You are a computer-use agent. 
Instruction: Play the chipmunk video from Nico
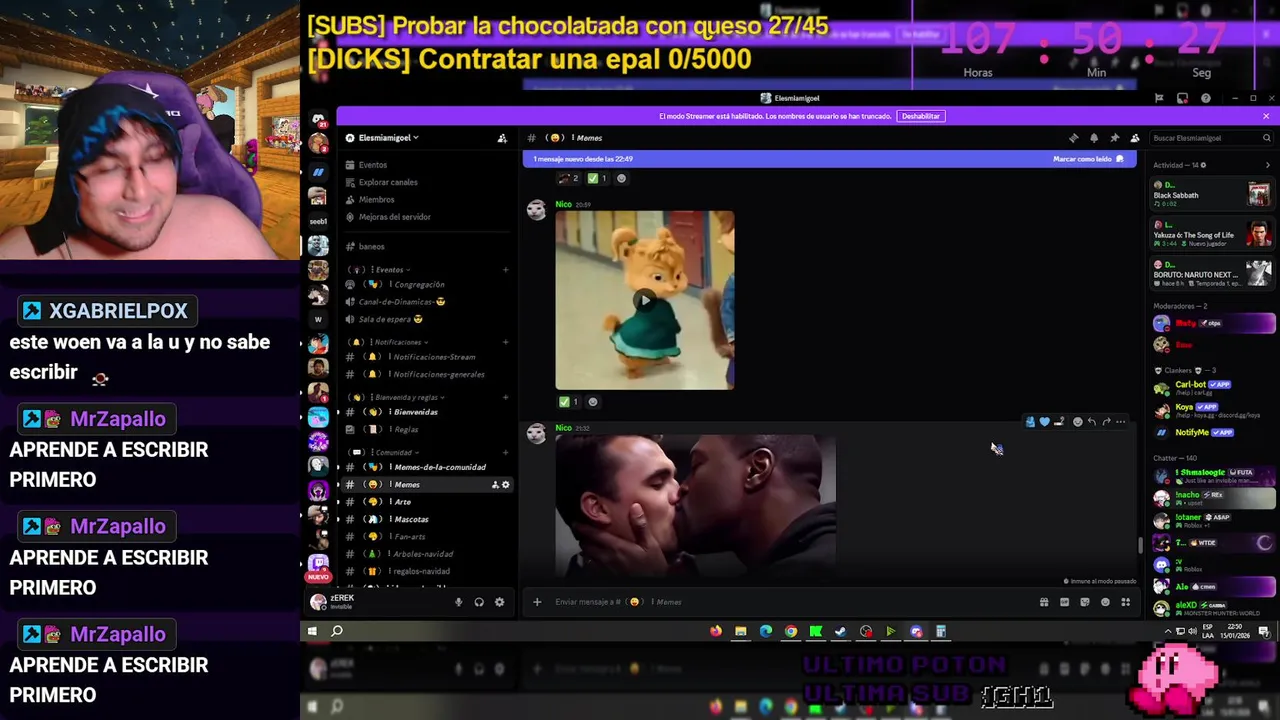point(645,300)
